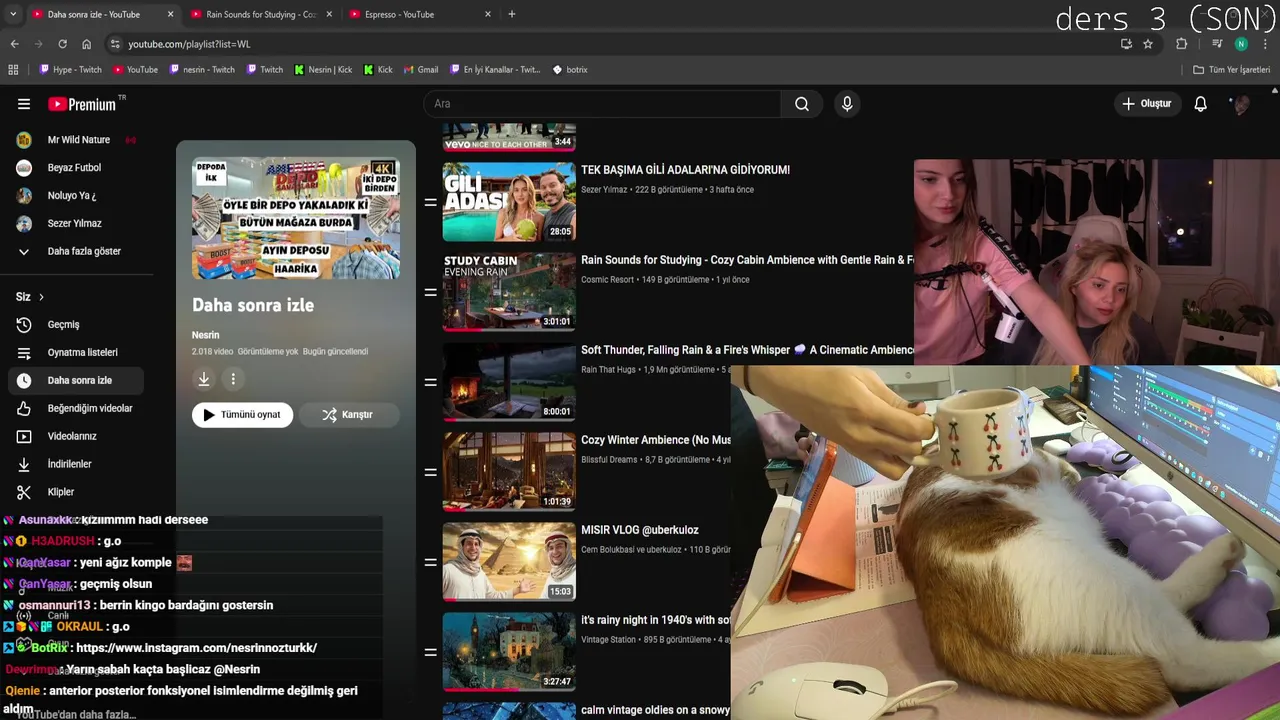Screen dimensions: 1280x720
Task: Grab reorder handle of Gili Adaları video
Action: tap(430, 202)
